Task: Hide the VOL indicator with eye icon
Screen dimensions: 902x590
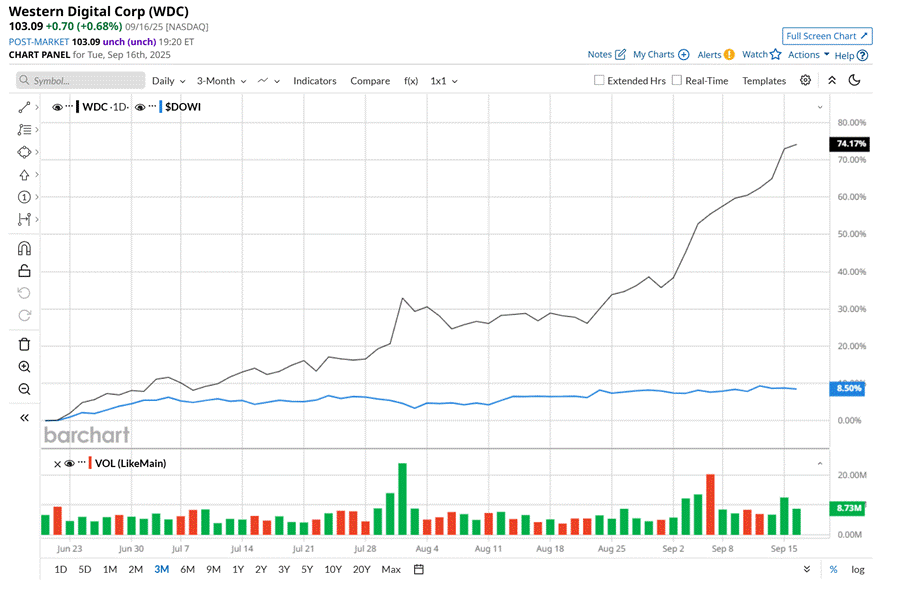Action: coord(70,463)
